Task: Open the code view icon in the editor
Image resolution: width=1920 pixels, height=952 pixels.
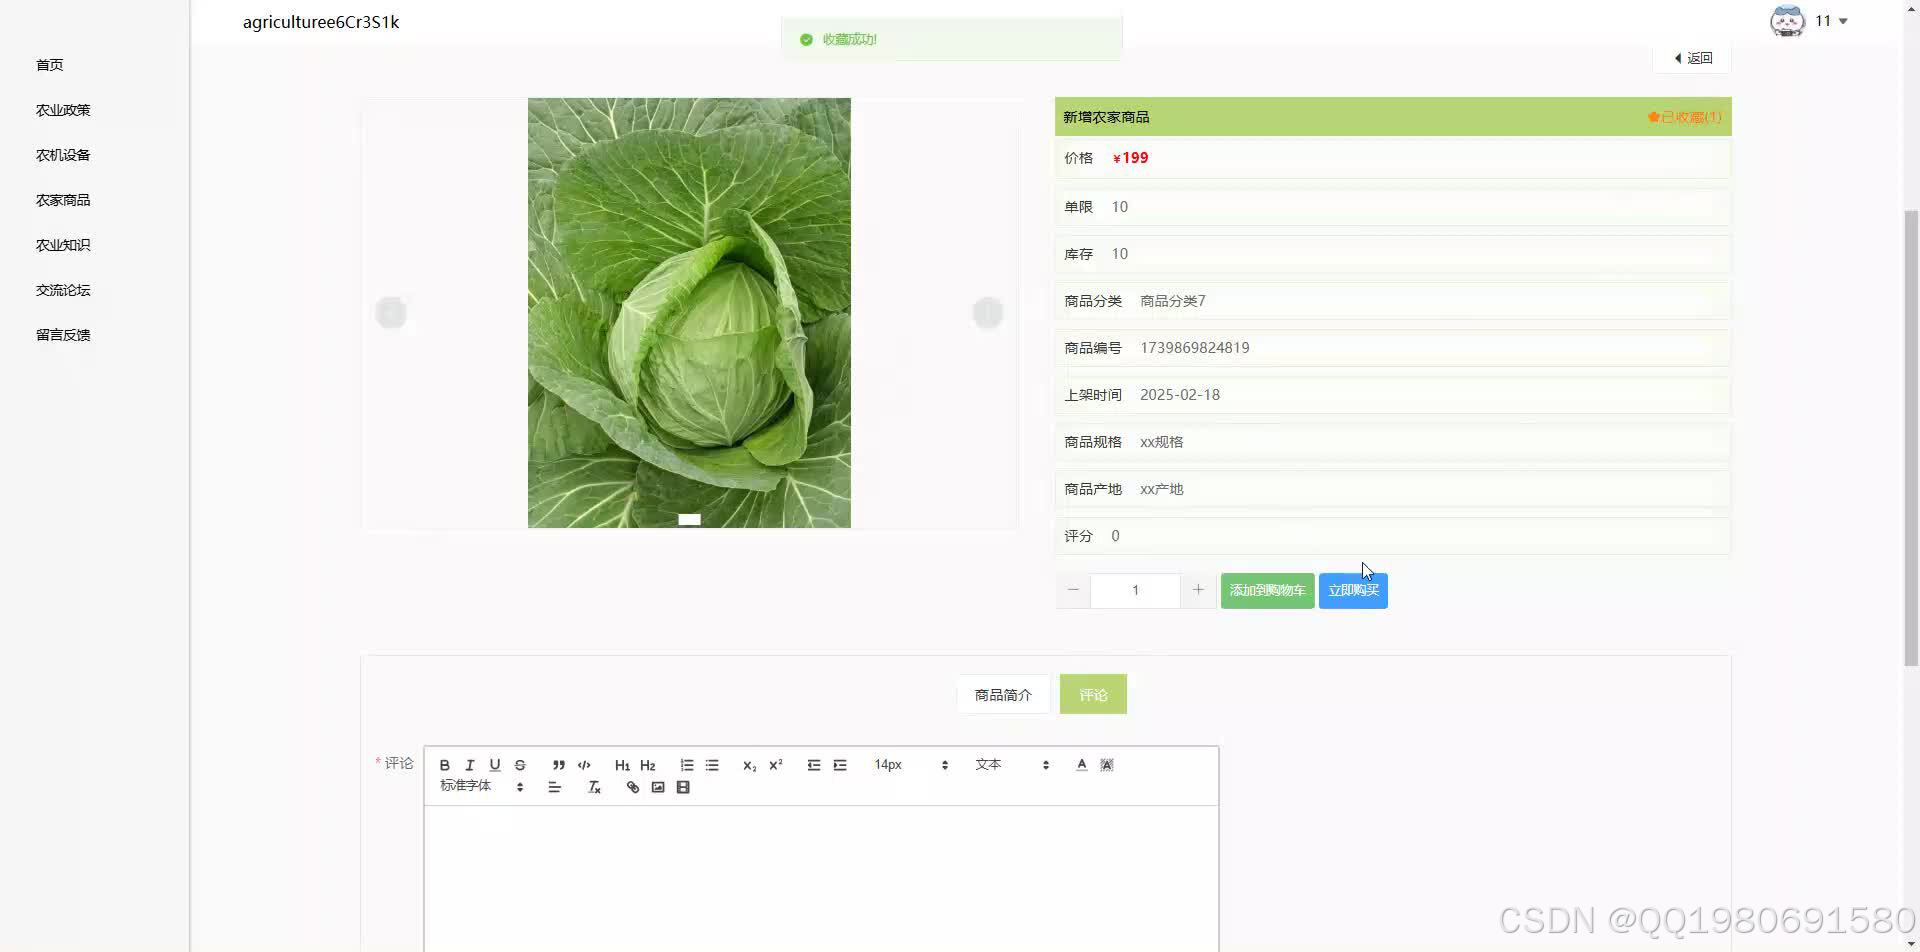Action: (x=584, y=764)
